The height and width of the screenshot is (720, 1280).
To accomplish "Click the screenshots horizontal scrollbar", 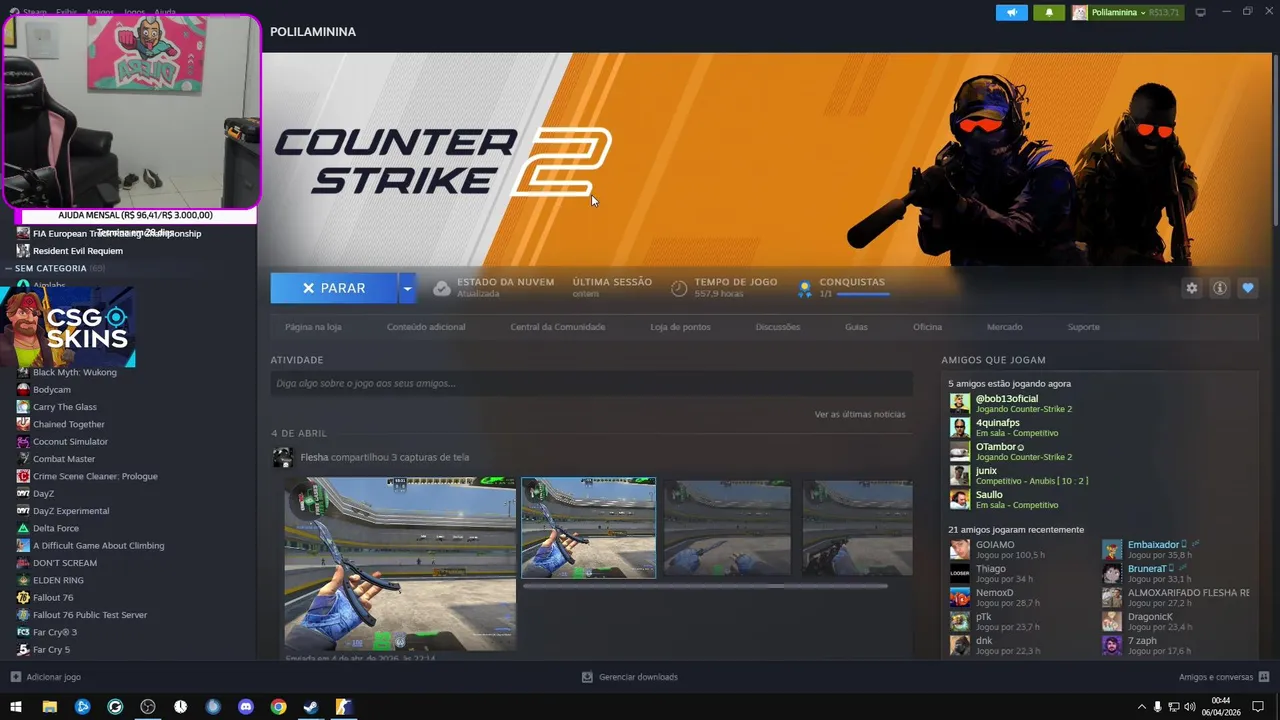I will (x=705, y=586).
